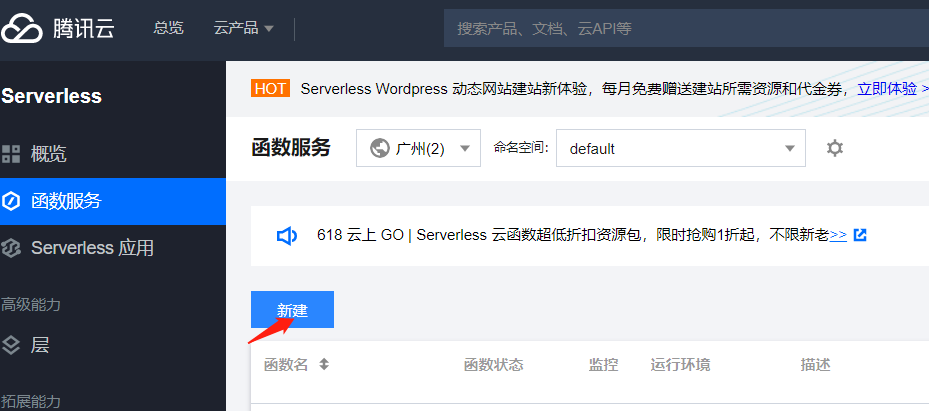The height and width of the screenshot is (411, 929).
Task: Click the 函数状态 column header
Action: pyautogui.click(x=494, y=364)
